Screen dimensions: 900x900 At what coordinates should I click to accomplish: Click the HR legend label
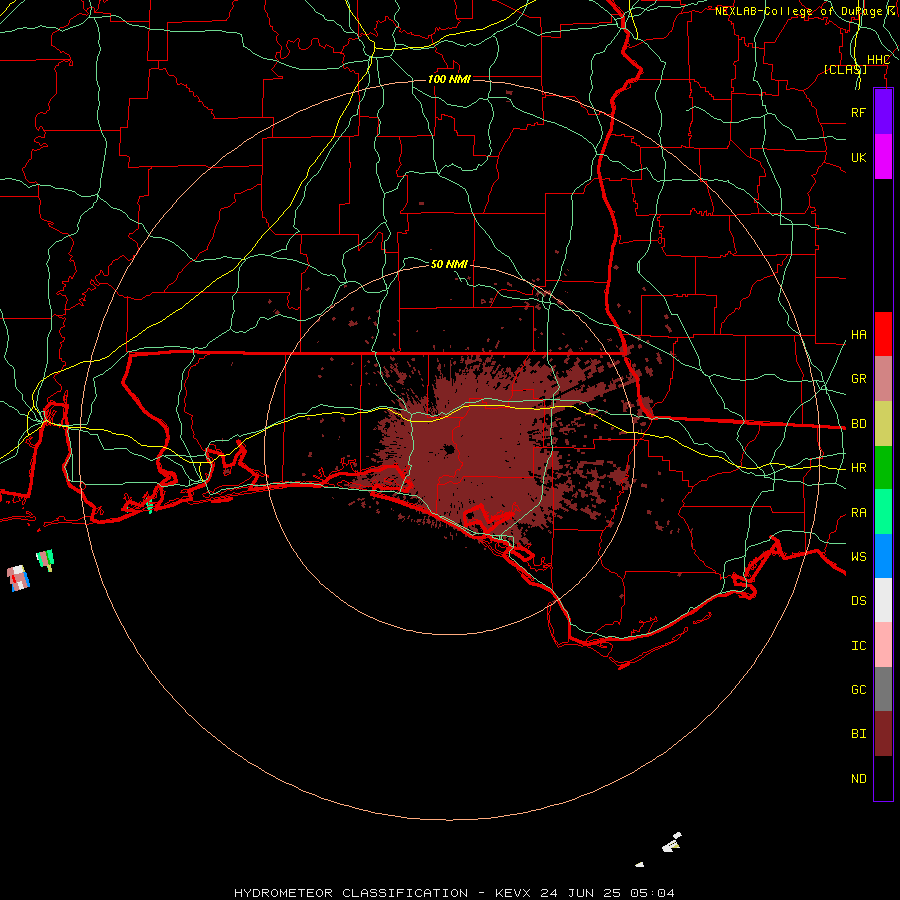(x=858, y=468)
